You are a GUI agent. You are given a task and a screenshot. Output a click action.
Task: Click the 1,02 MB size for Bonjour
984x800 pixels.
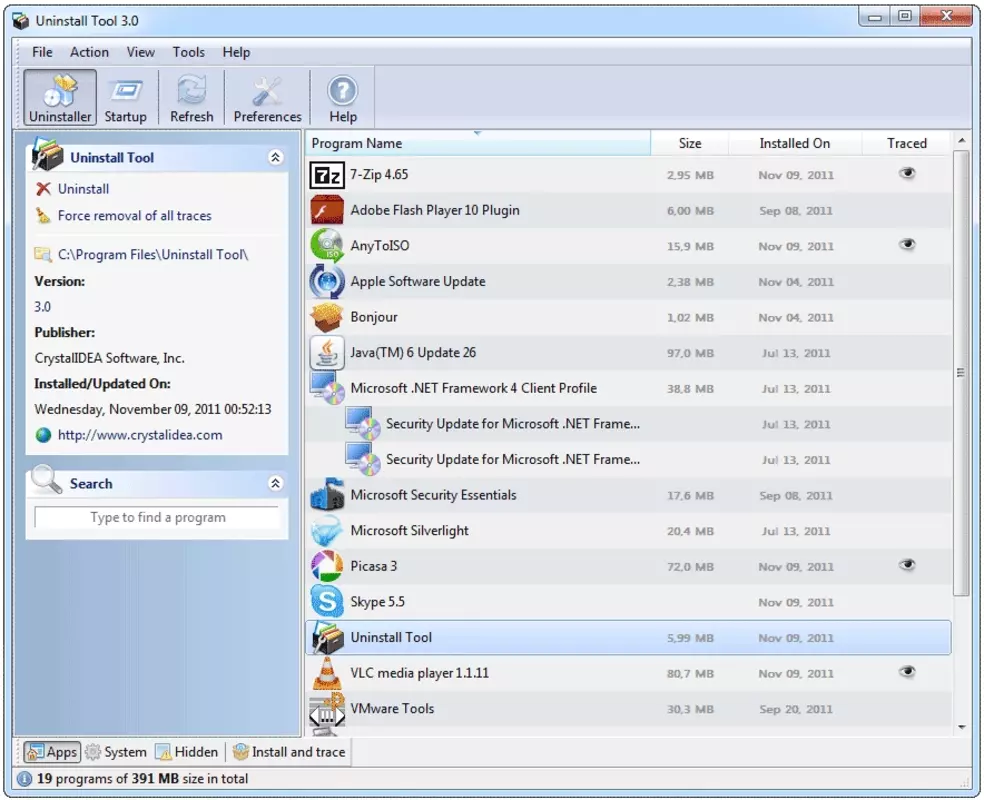pos(690,317)
